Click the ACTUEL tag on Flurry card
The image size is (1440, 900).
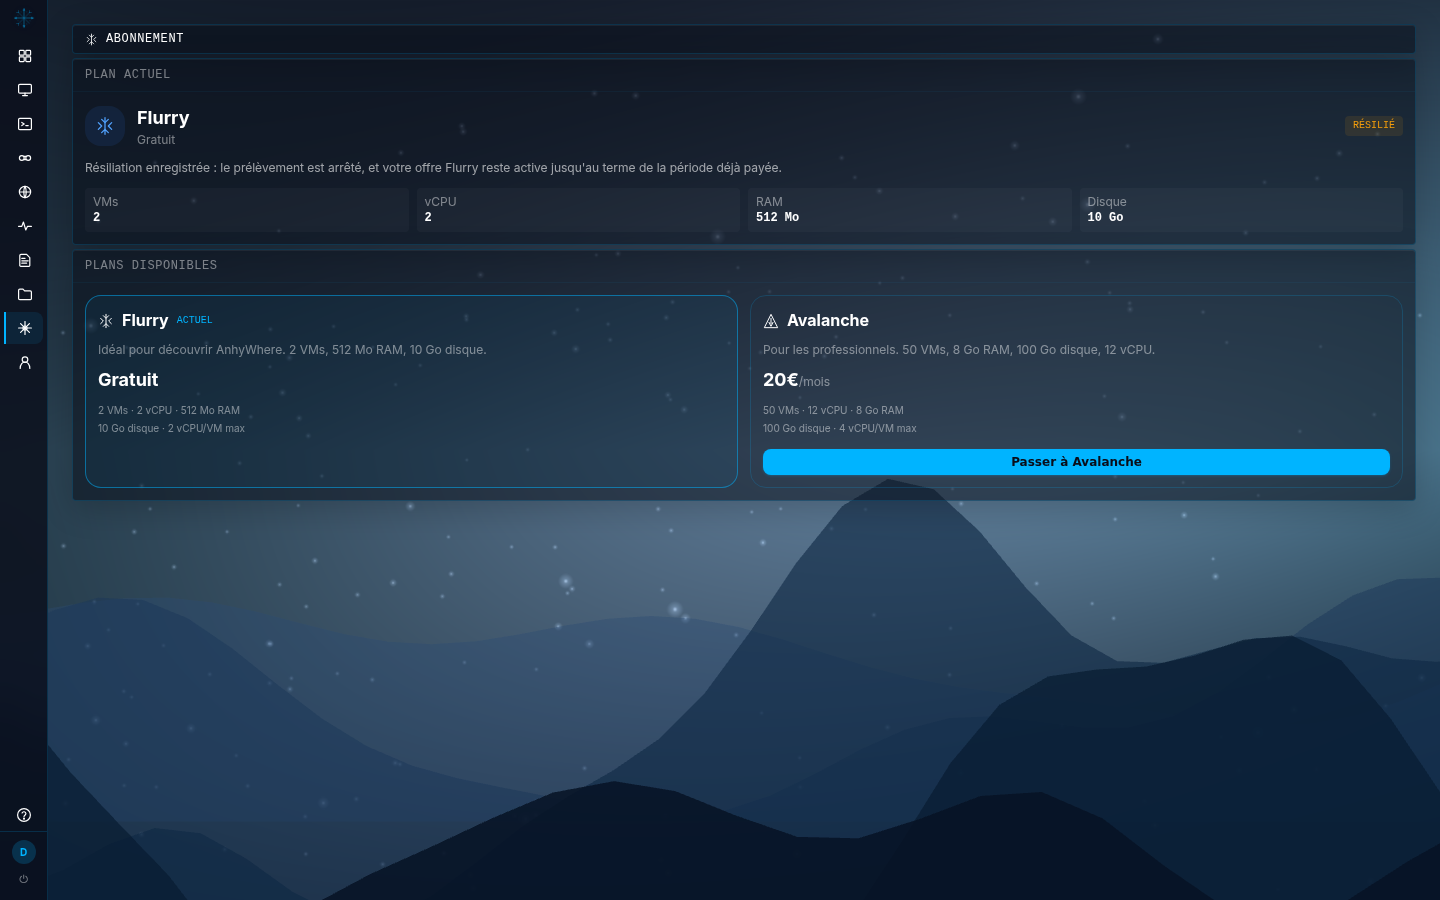[194, 320]
